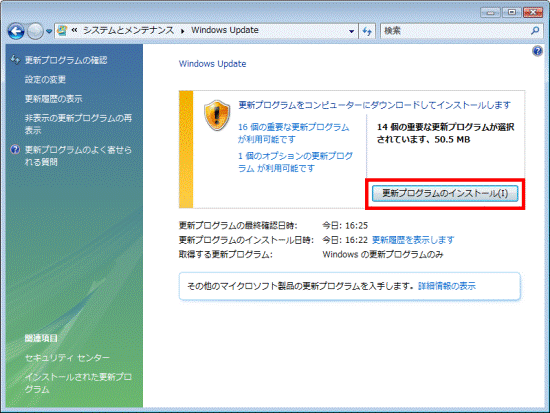Click the question icon beside よく寄せられる質問
Screen dimensions: 550x413
tap(15, 149)
